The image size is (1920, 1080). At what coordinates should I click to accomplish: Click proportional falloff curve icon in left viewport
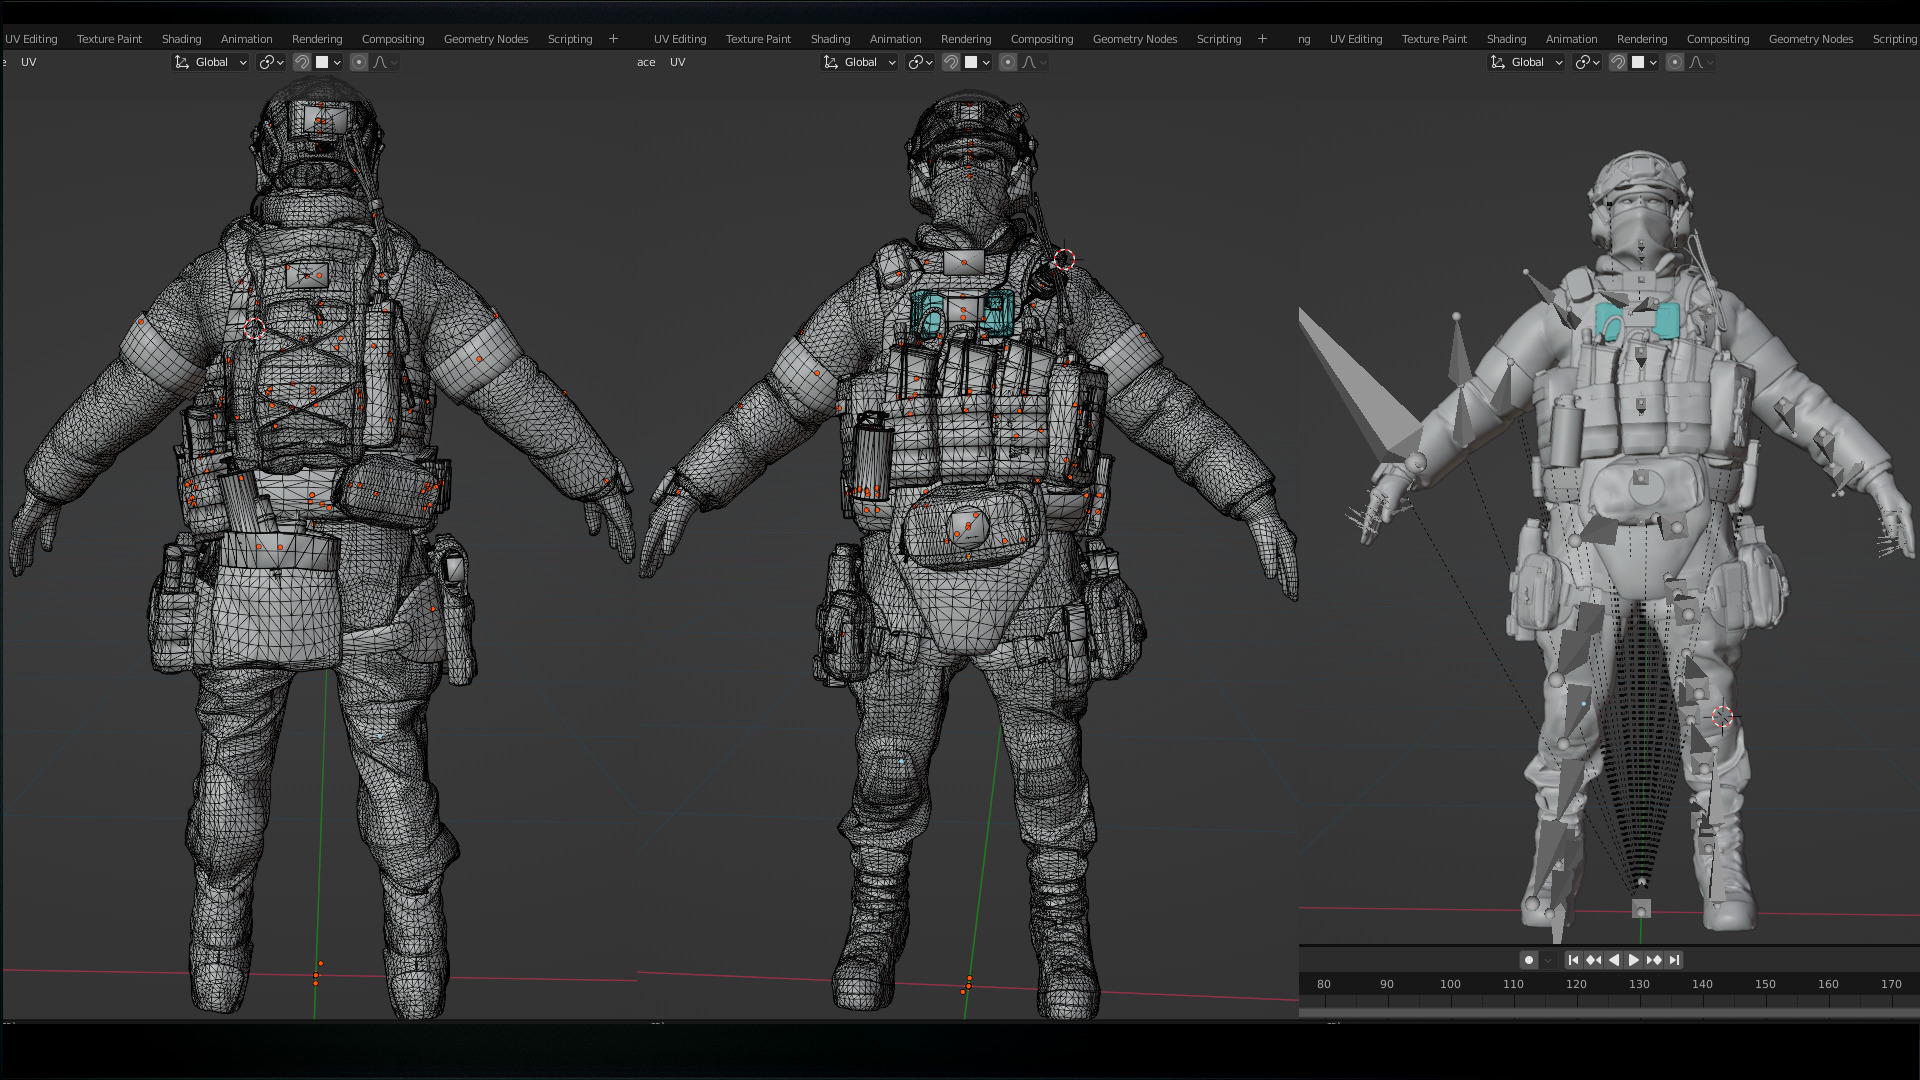coord(380,62)
